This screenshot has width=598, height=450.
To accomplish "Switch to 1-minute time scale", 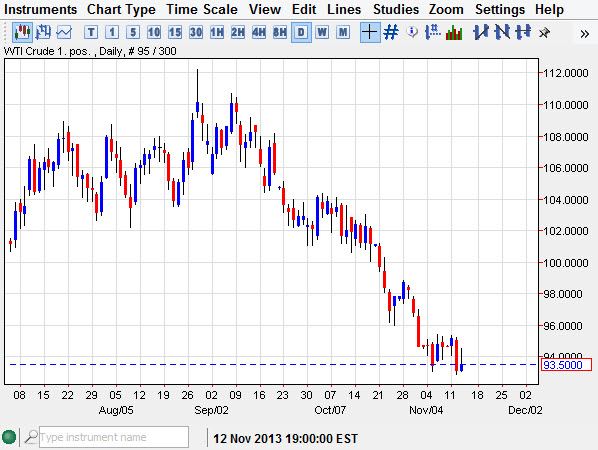I will click(112, 32).
